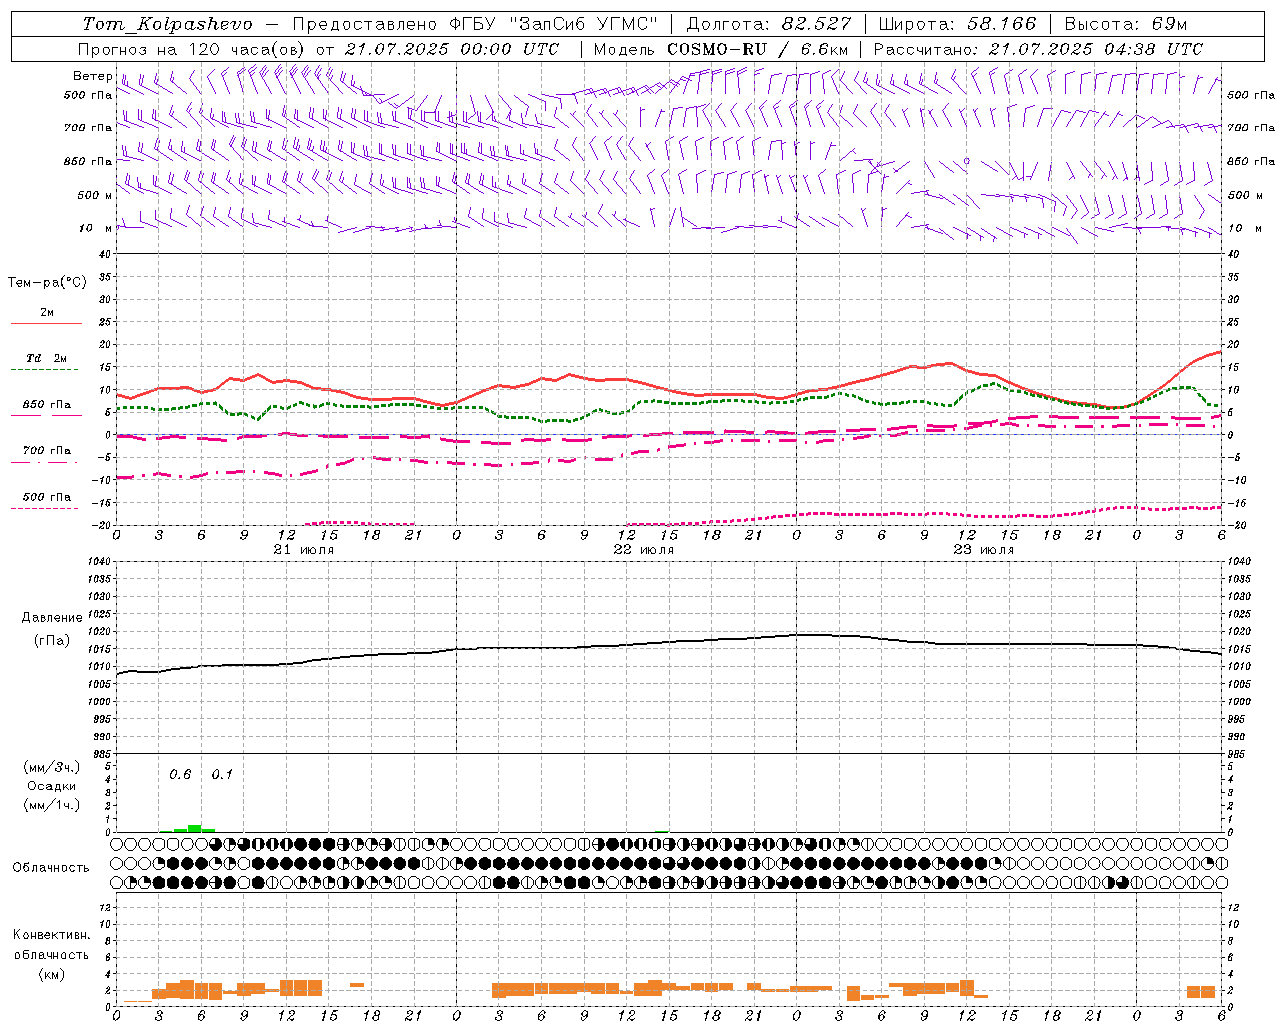
Task: Click the Облачность cloud cover label
Action: coord(51,868)
